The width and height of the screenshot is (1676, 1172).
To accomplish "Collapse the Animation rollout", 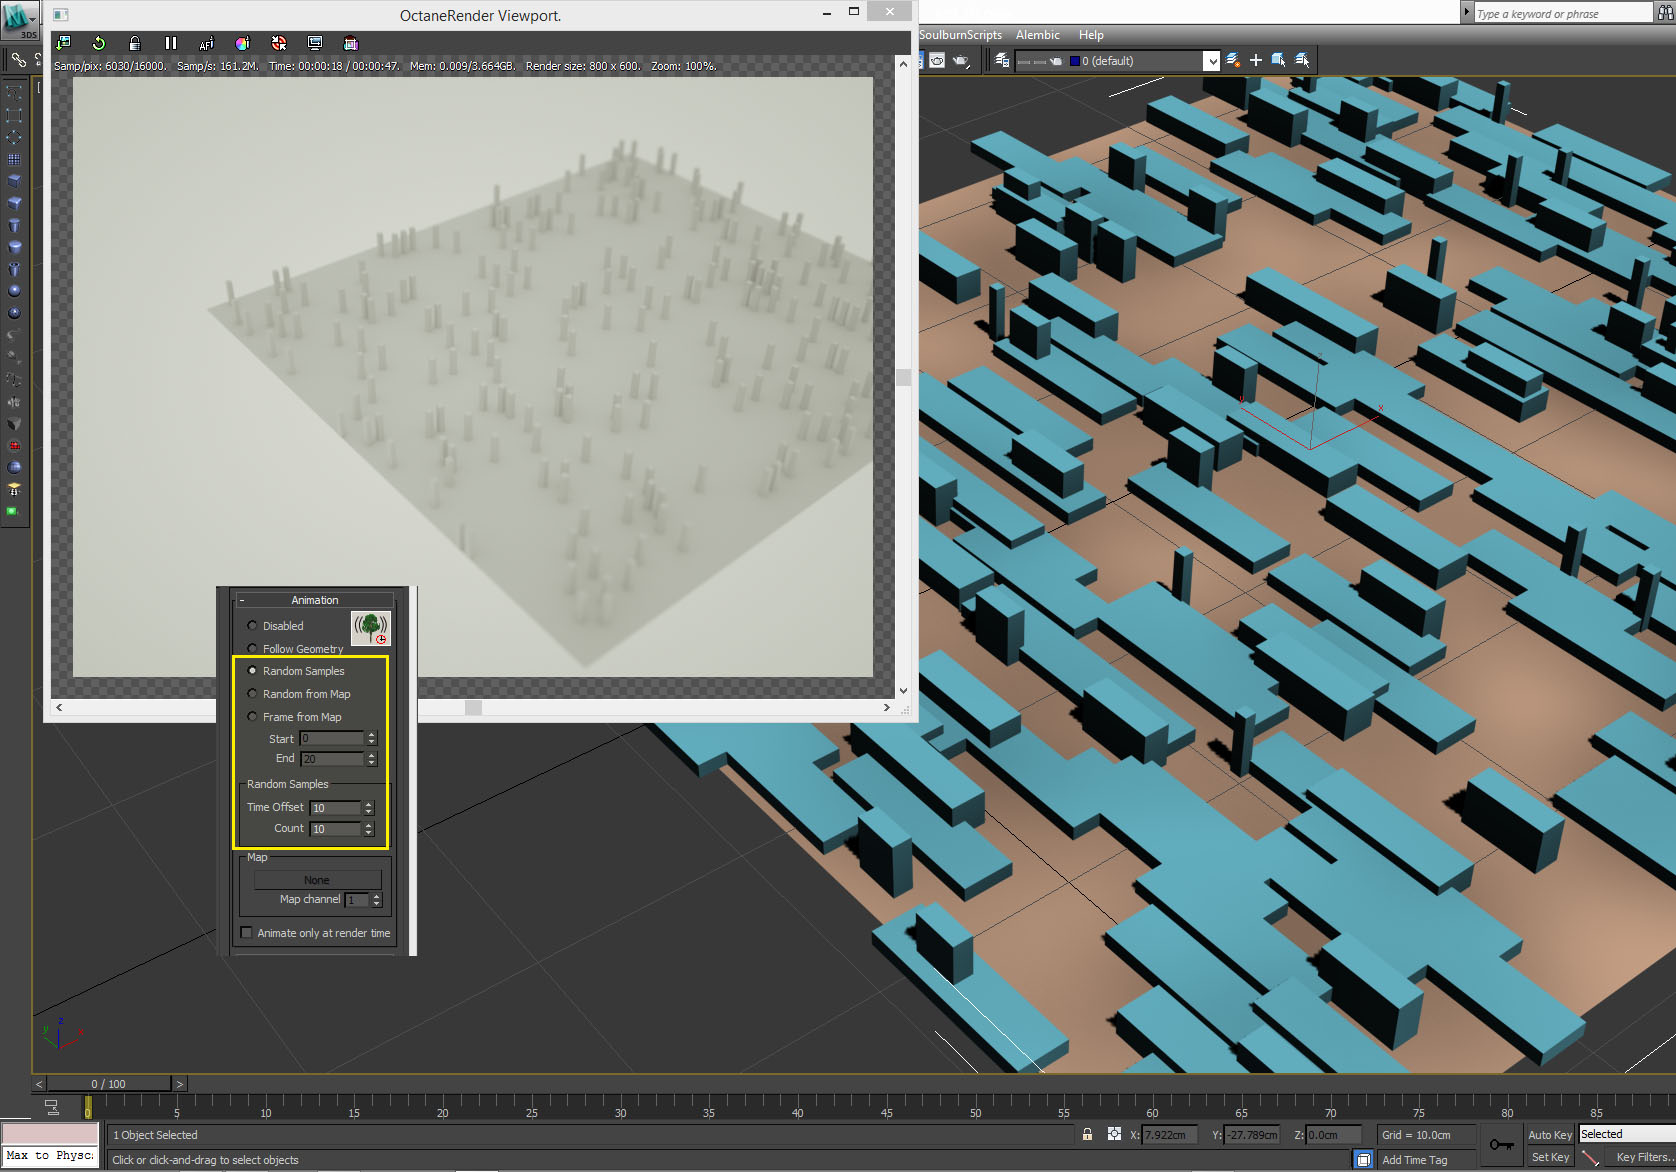I will click(x=315, y=600).
